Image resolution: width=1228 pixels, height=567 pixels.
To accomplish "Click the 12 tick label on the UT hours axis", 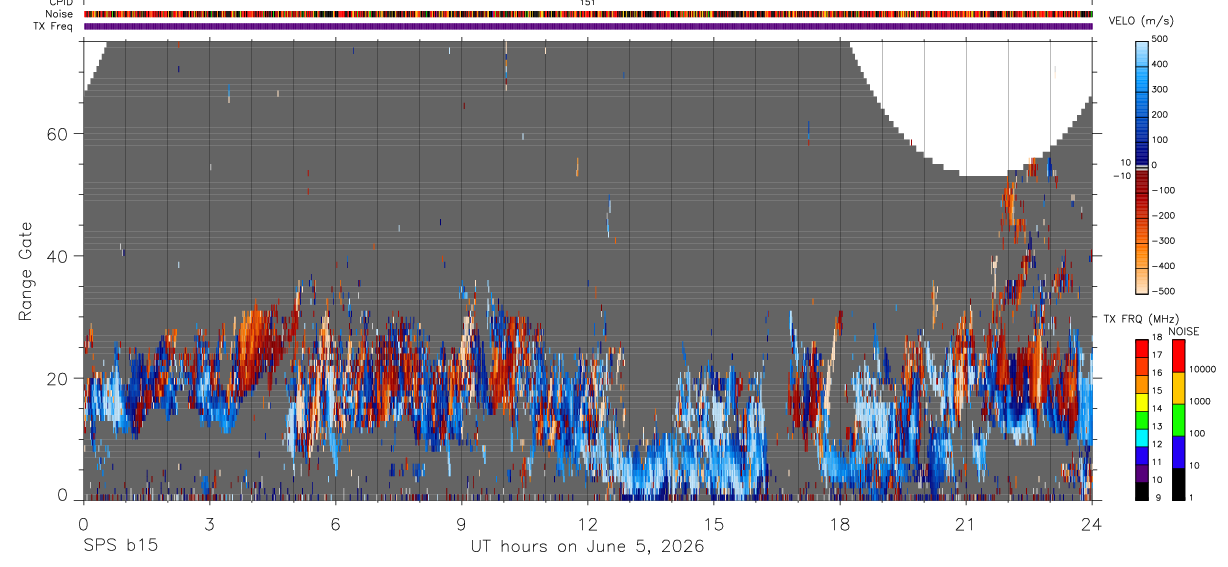I will pos(588,524).
